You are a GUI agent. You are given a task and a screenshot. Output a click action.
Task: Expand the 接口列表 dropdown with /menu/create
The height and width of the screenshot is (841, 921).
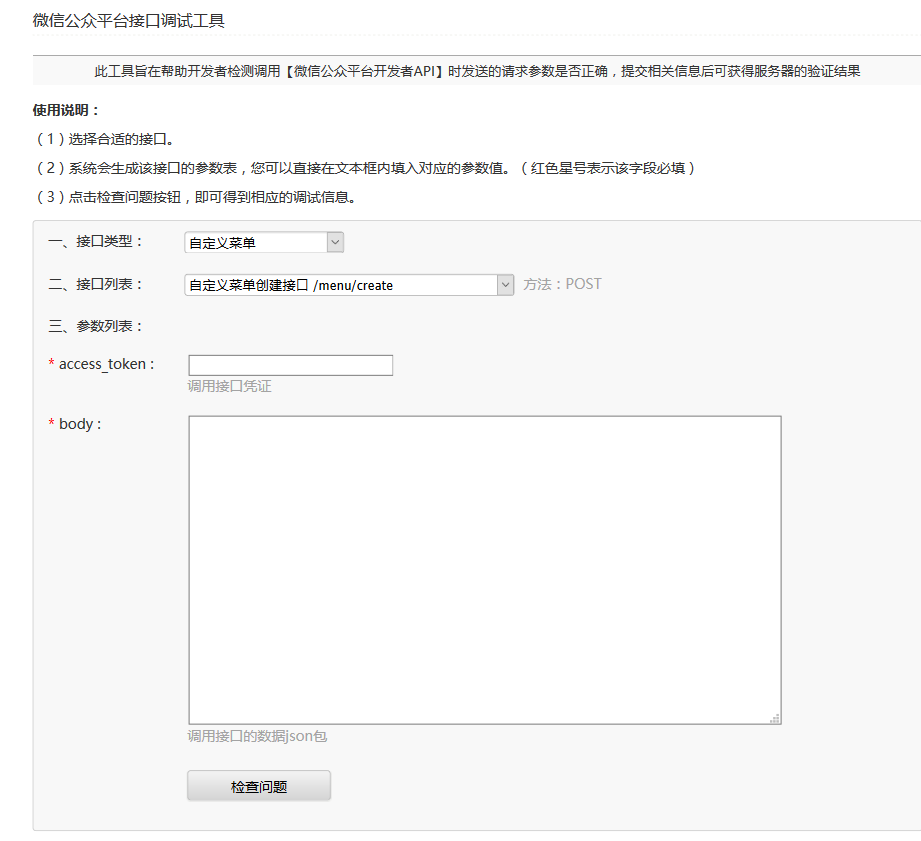(349, 285)
